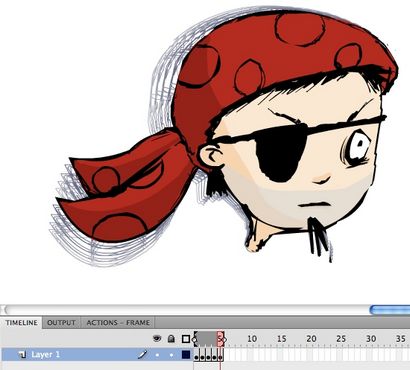Click the show all layers as outlines square icon
Viewport: 410px width, 370px height.
[186, 339]
